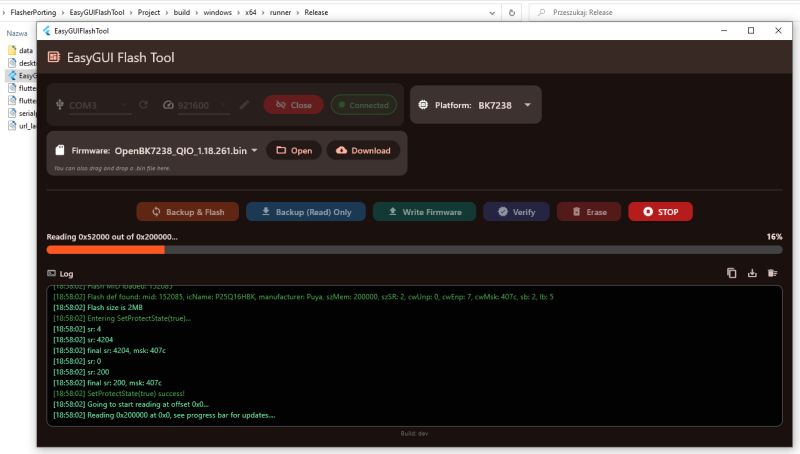Click the edit baud rate pencil icon
Image resolution: width=800 pixels, height=454 pixels.
point(245,105)
